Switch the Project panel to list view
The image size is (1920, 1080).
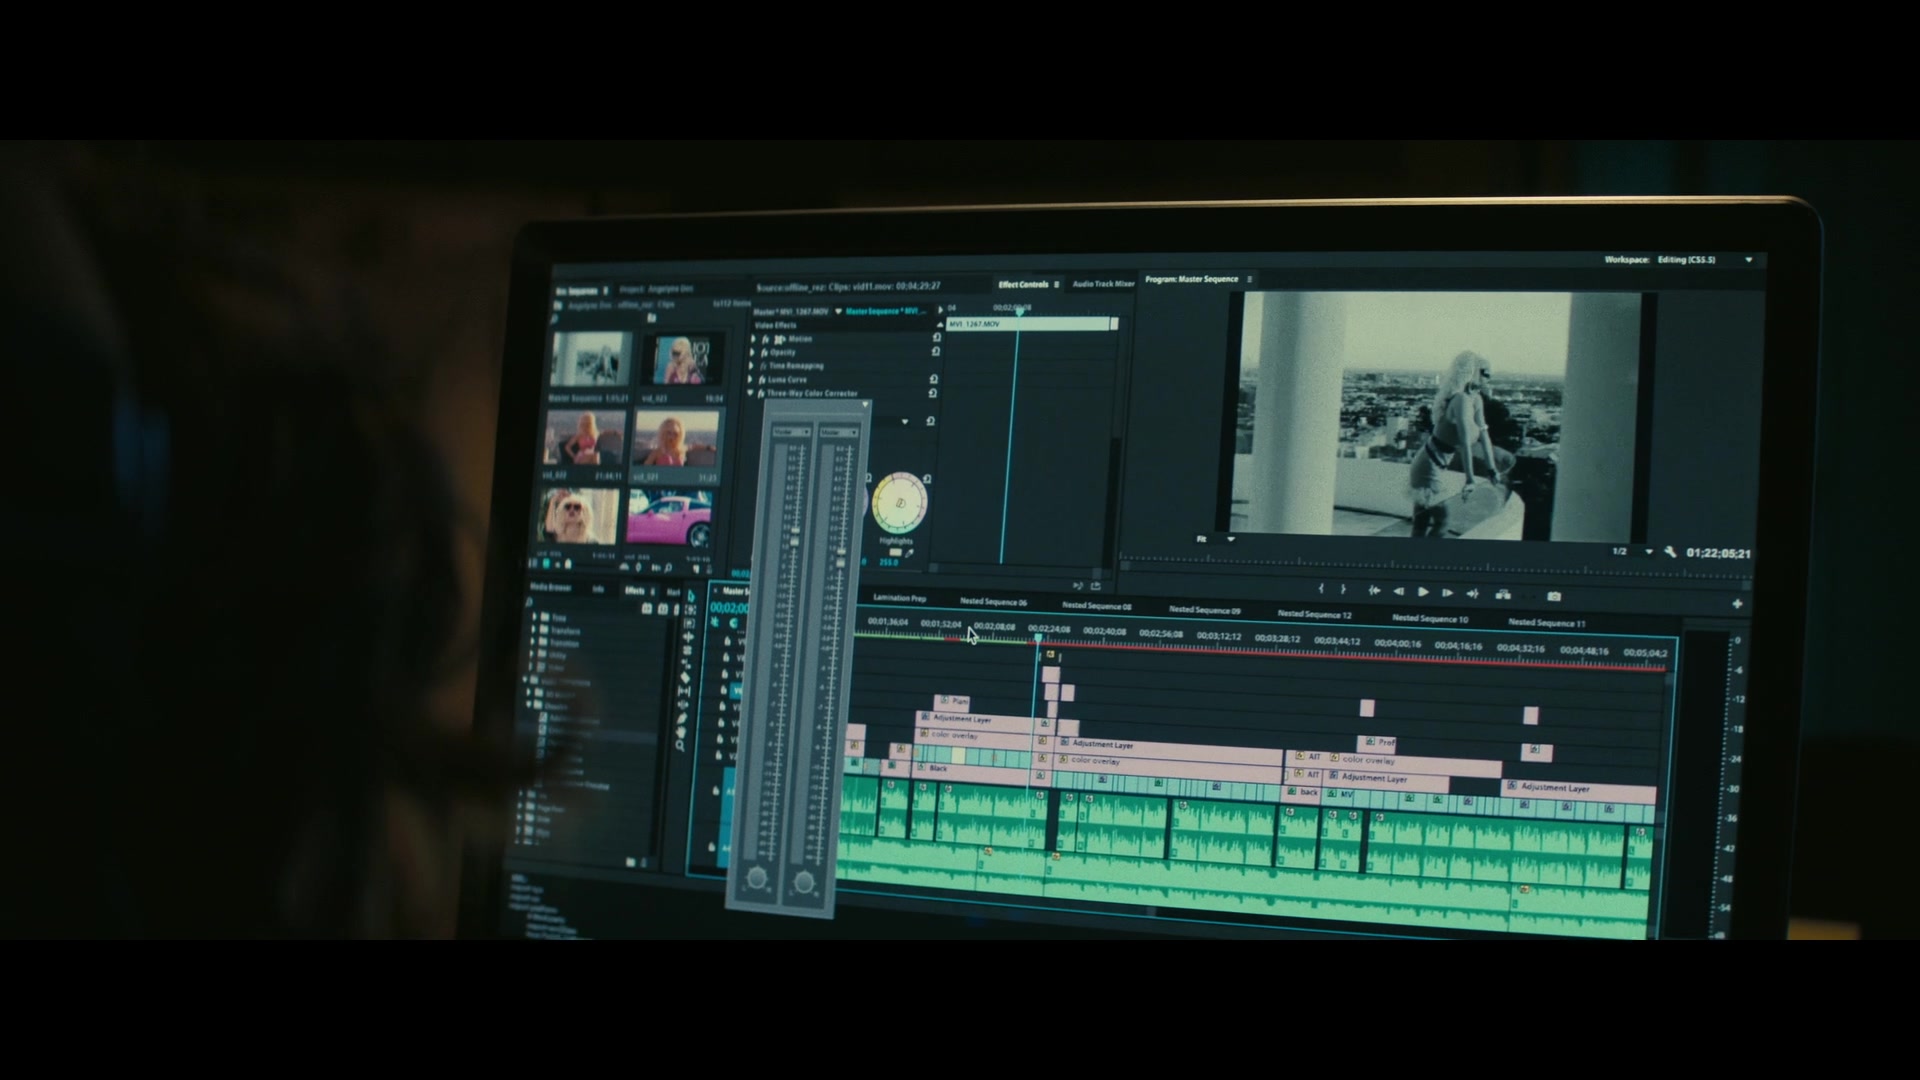535,565
